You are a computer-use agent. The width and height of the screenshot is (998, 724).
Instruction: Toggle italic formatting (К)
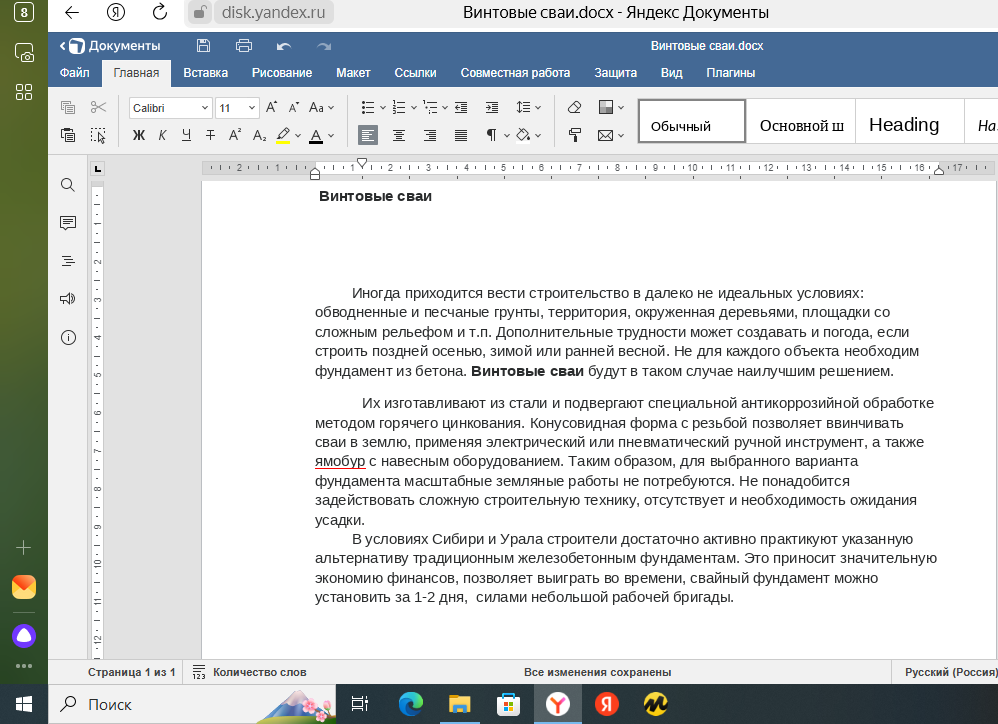tap(162, 135)
